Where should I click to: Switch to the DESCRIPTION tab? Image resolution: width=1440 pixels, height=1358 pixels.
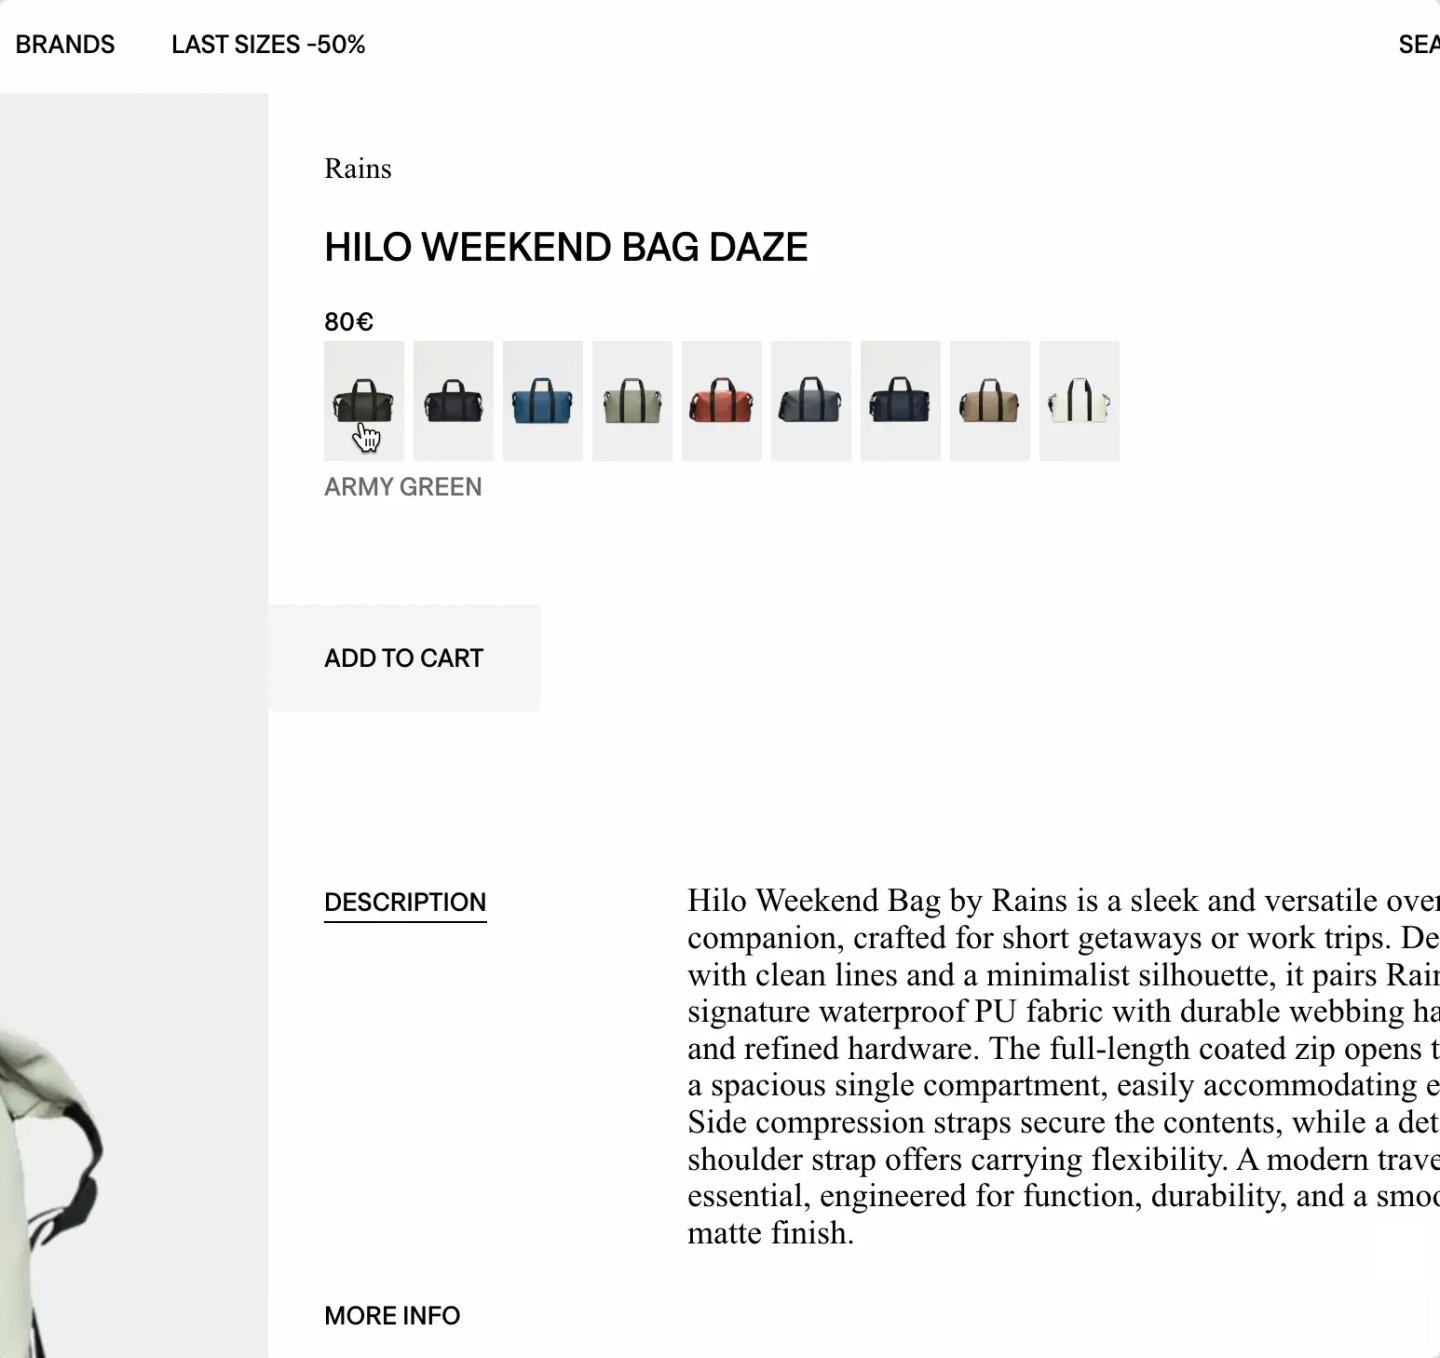(x=405, y=901)
